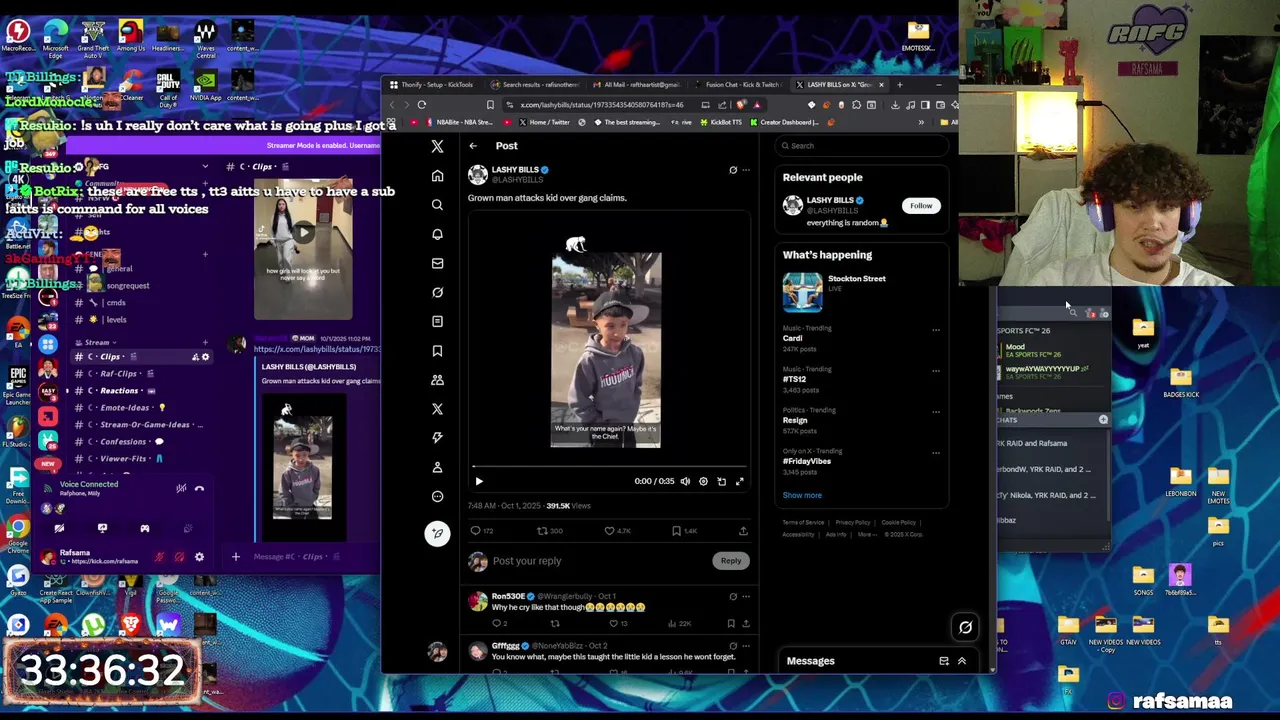Switch to the All Mail Gmail tab
The width and height of the screenshot is (1280, 720).
tap(636, 85)
